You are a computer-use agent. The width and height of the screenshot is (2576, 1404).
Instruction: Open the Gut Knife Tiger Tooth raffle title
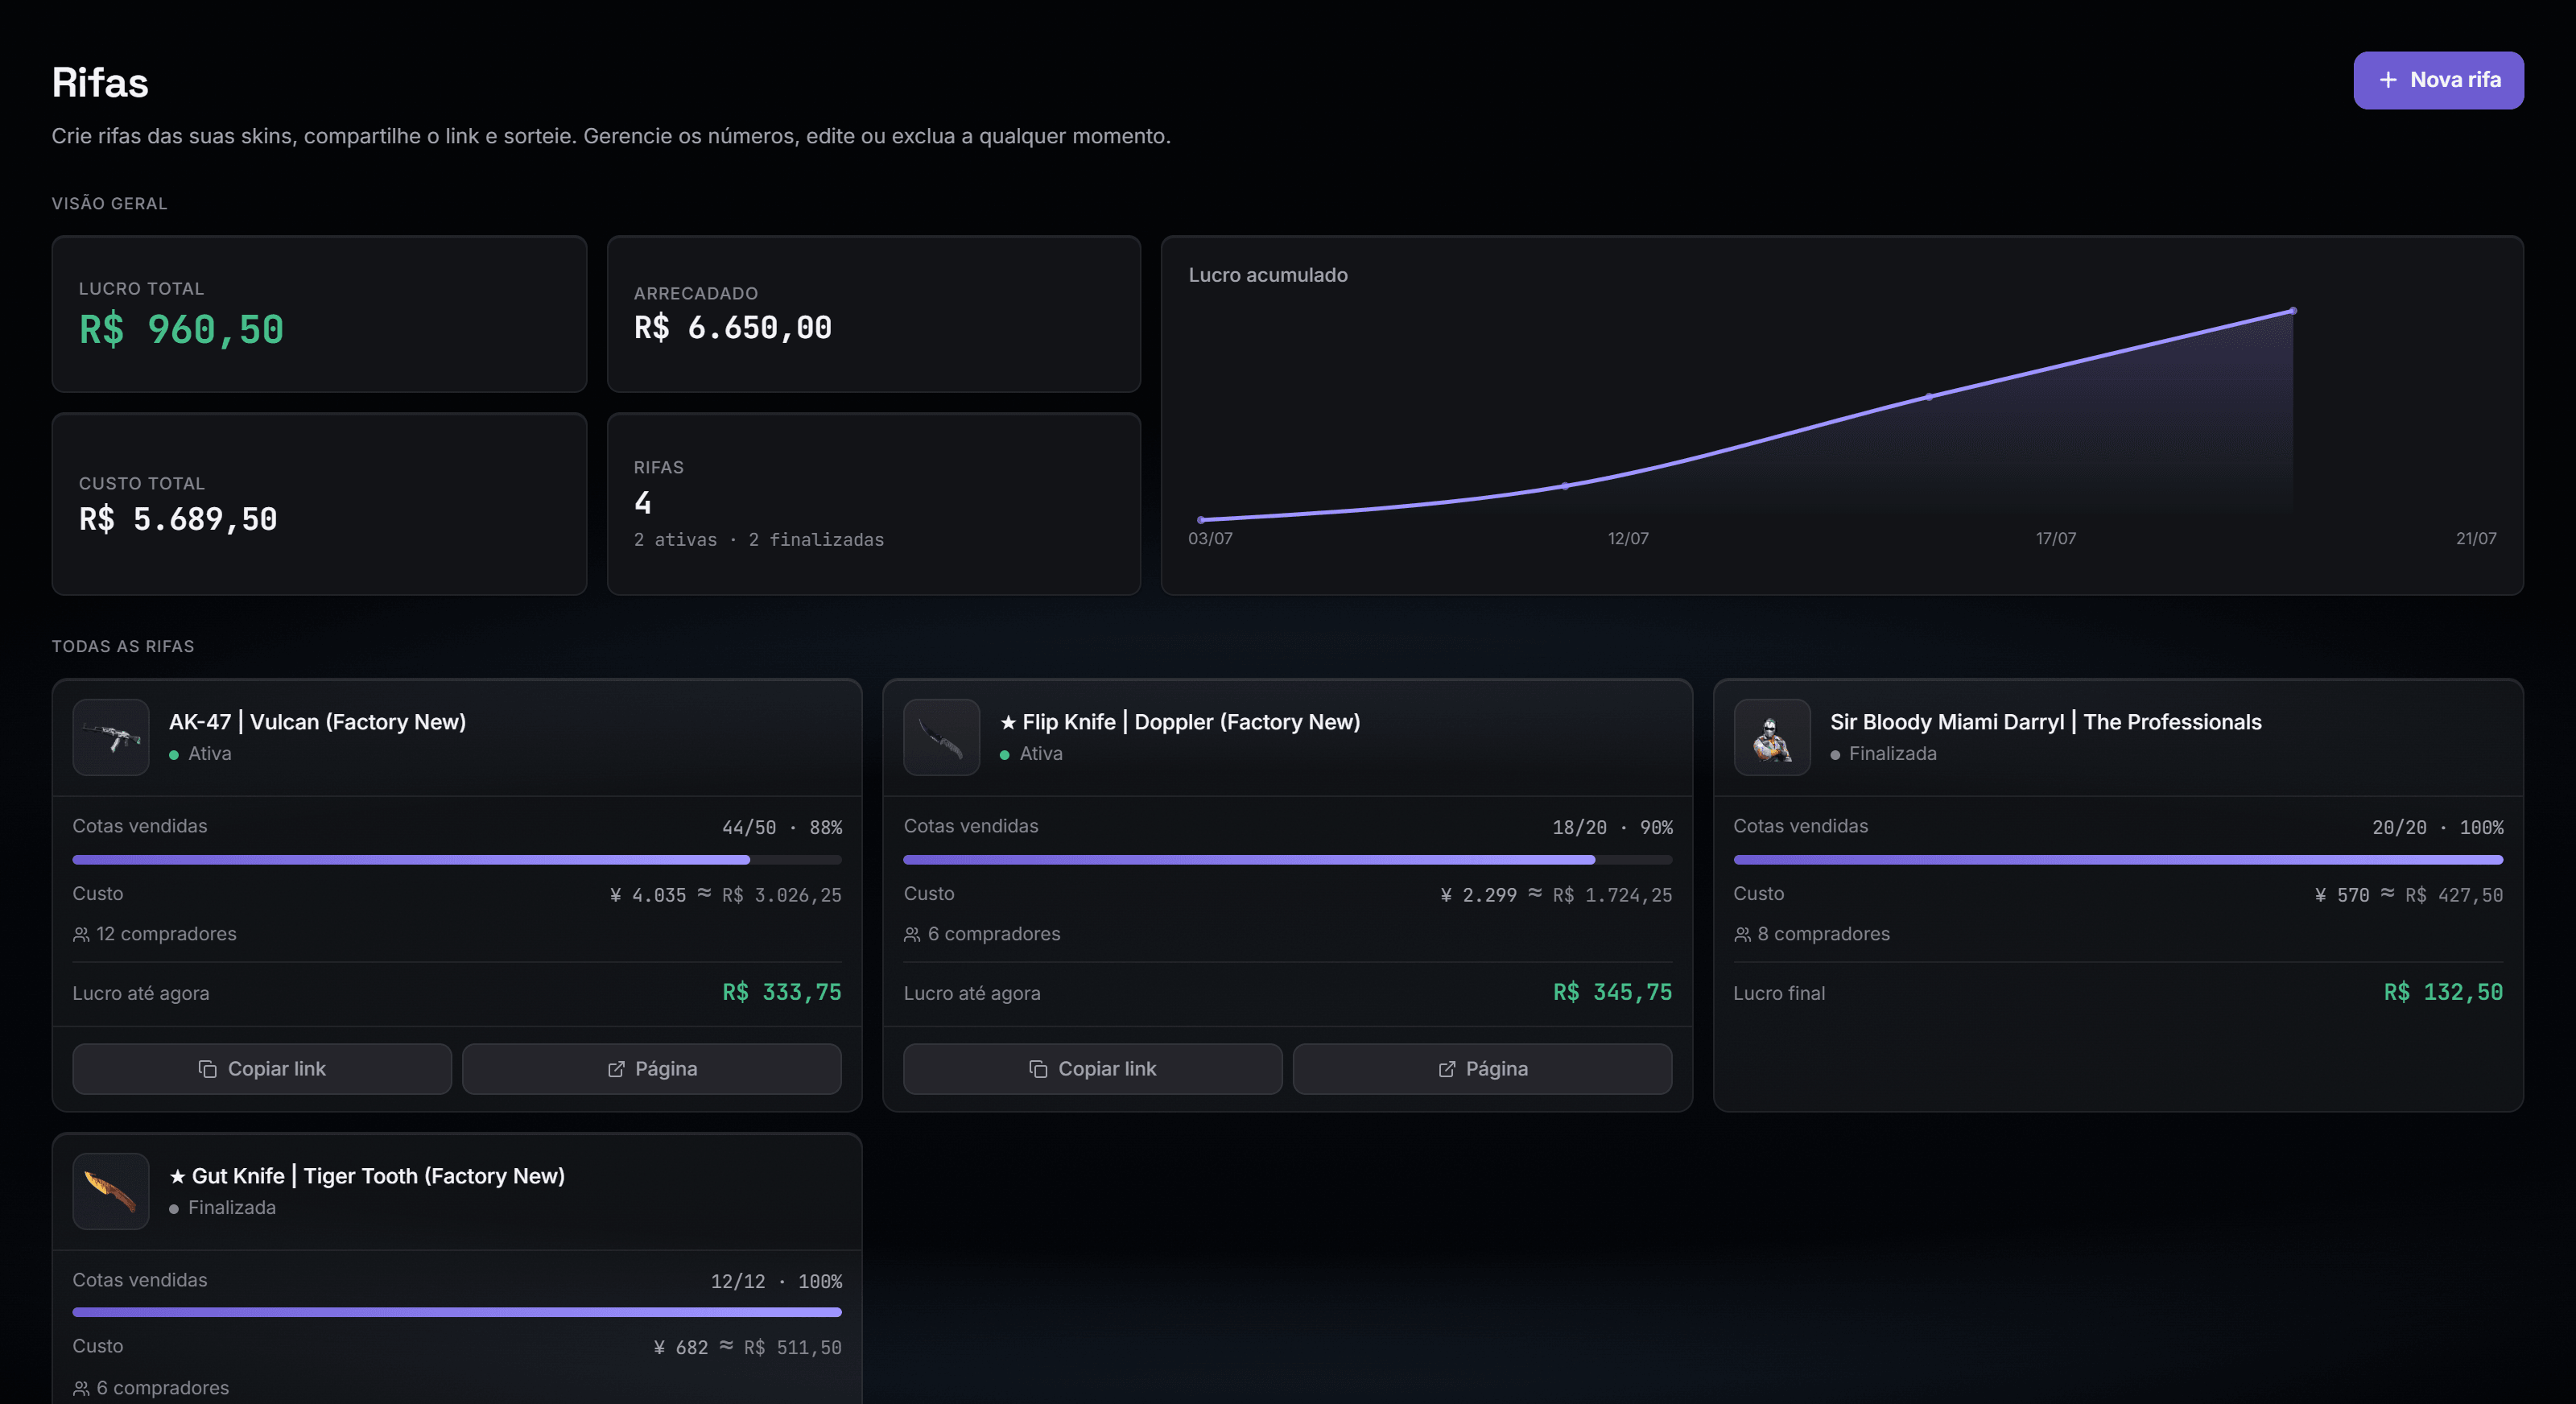click(x=367, y=1176)
